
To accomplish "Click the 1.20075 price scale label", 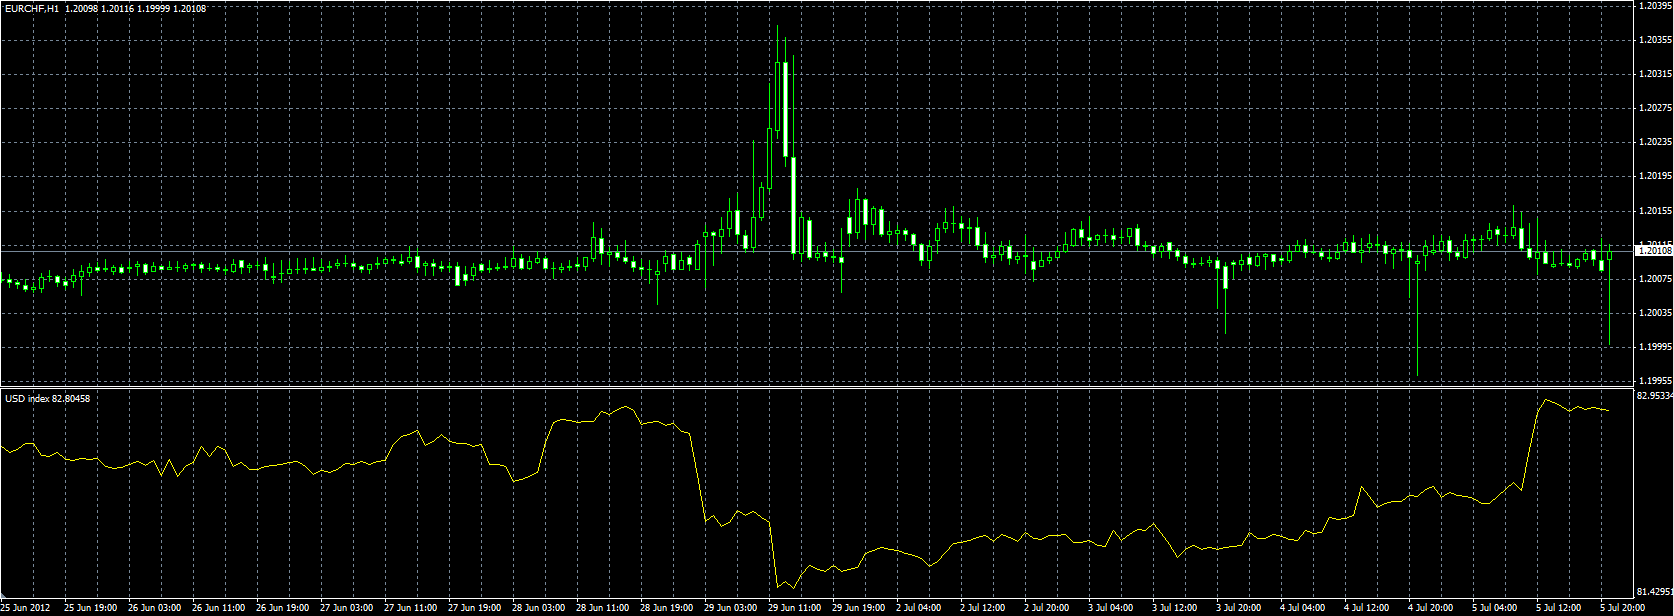I will 1655,279.
